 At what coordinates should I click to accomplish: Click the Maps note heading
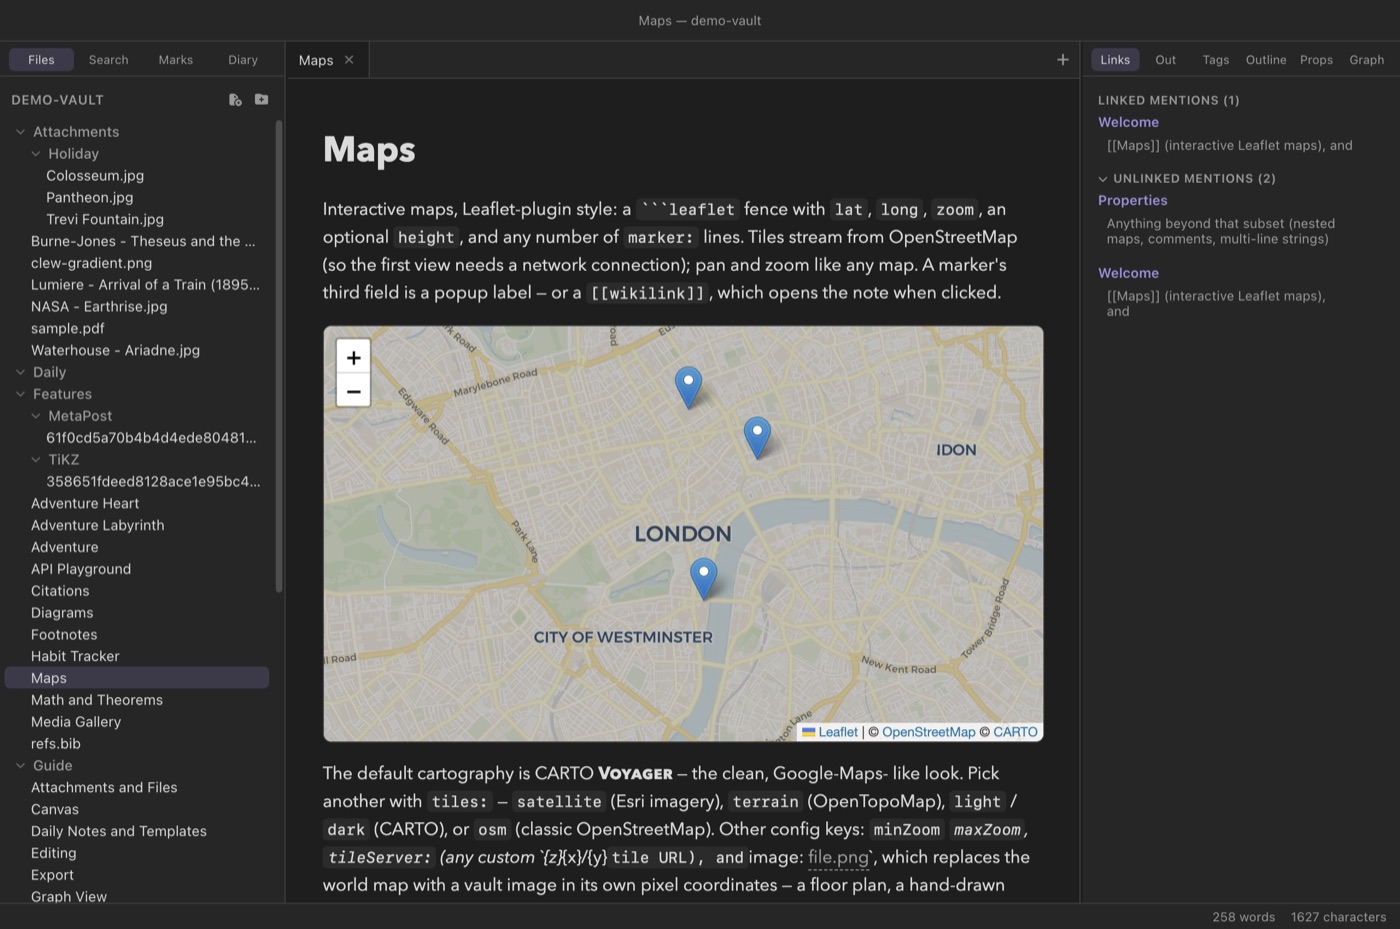point(369,150)
